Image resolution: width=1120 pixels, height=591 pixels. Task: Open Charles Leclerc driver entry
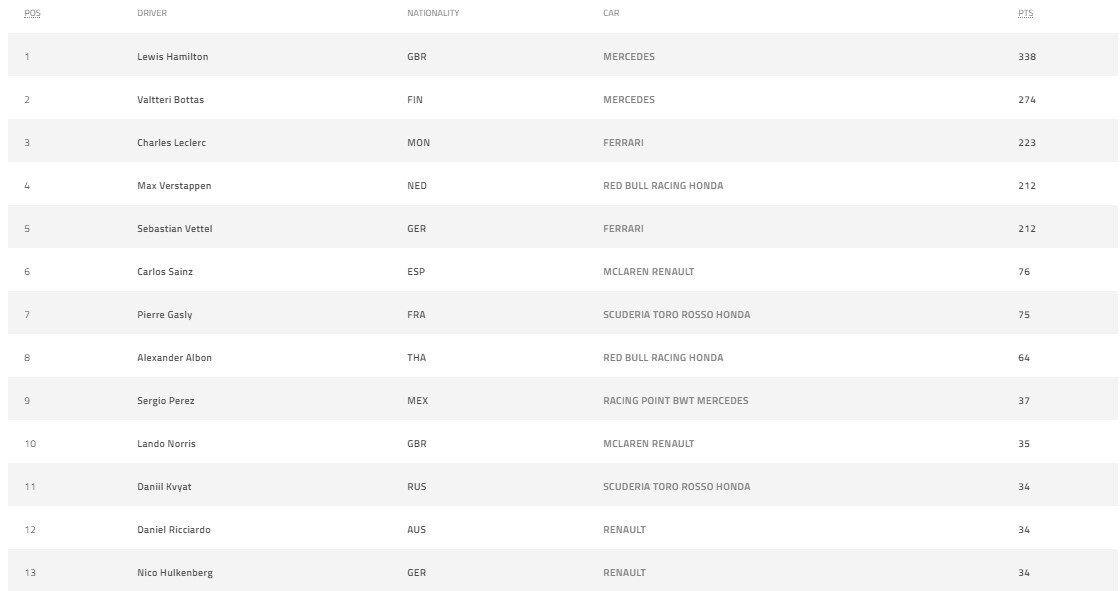(171, 142)
